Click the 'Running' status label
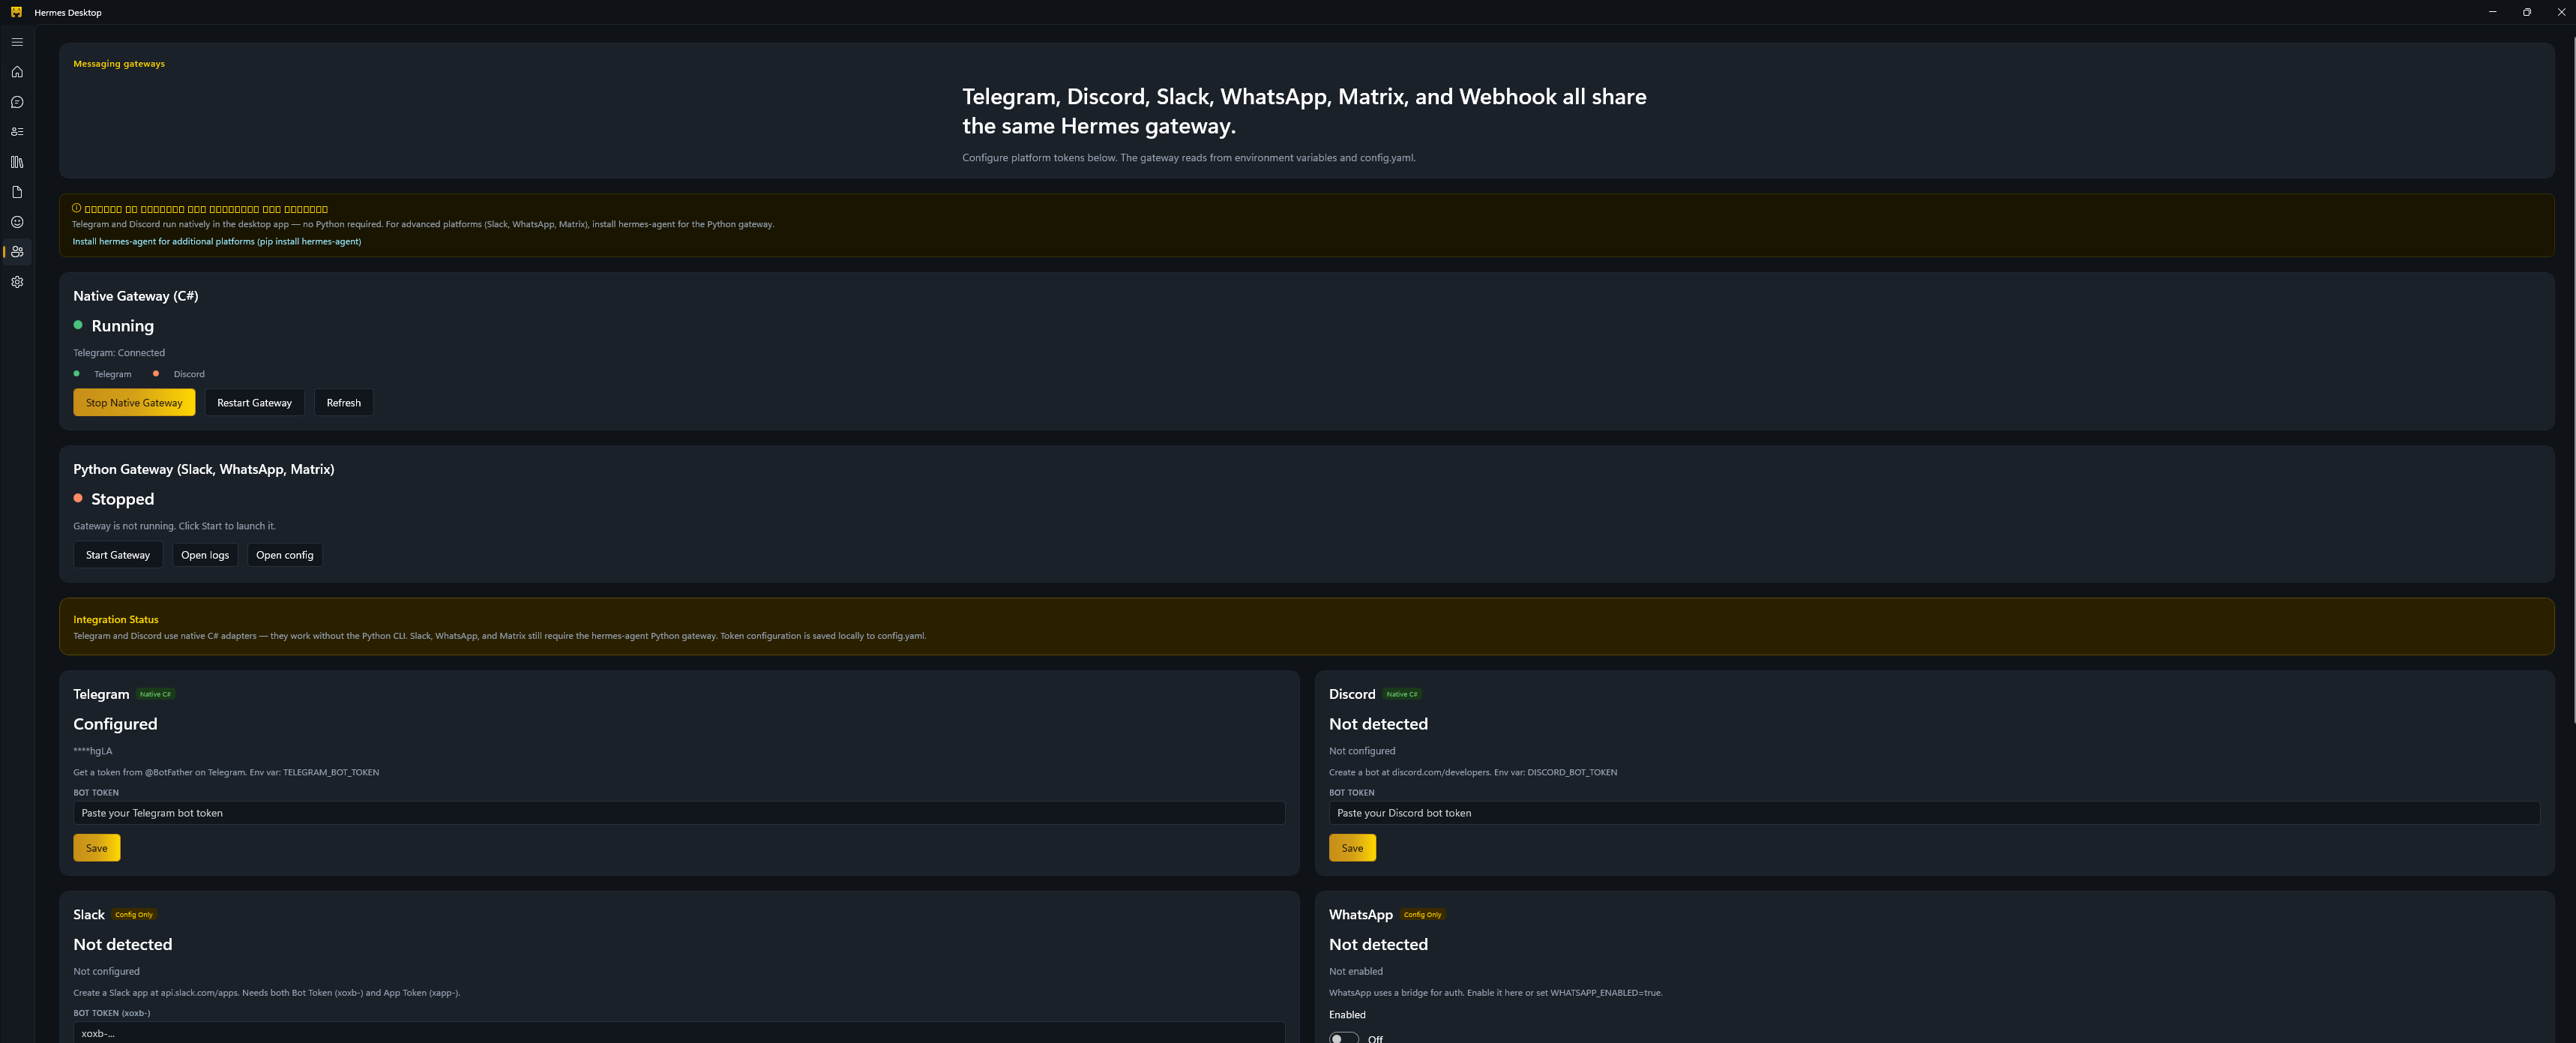Viewport: 2576px width, 1043px height. (123, 326)
